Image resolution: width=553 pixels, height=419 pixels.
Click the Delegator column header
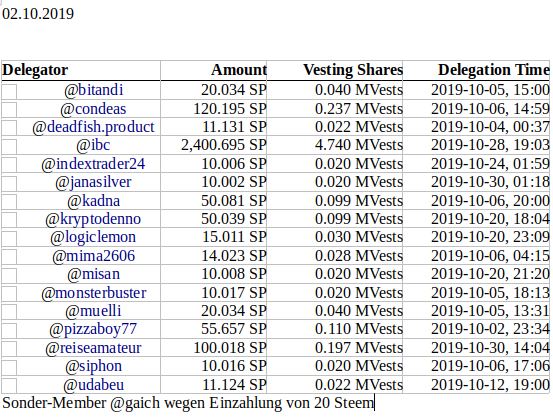35,70
